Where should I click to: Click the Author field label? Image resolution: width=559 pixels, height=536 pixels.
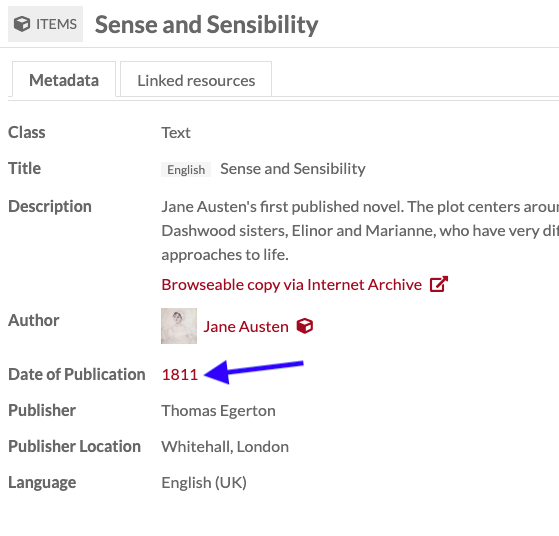[34, 320]
